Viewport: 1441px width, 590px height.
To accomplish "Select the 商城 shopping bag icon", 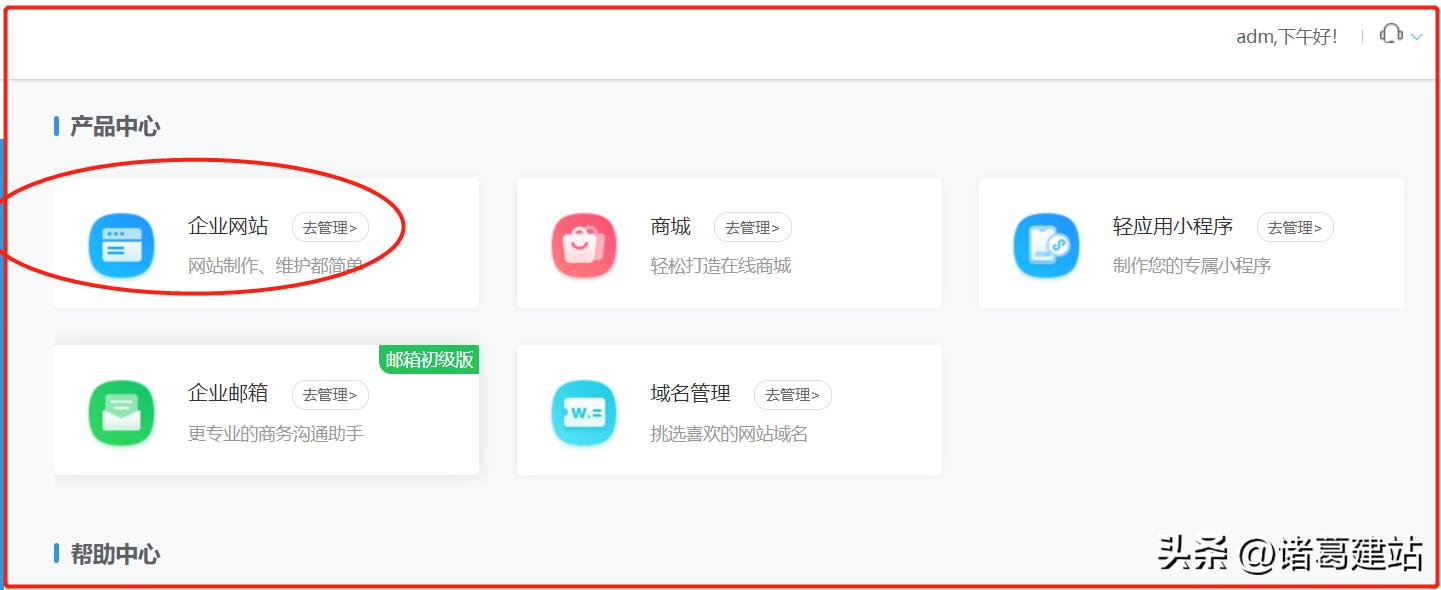I will point(583,243).
